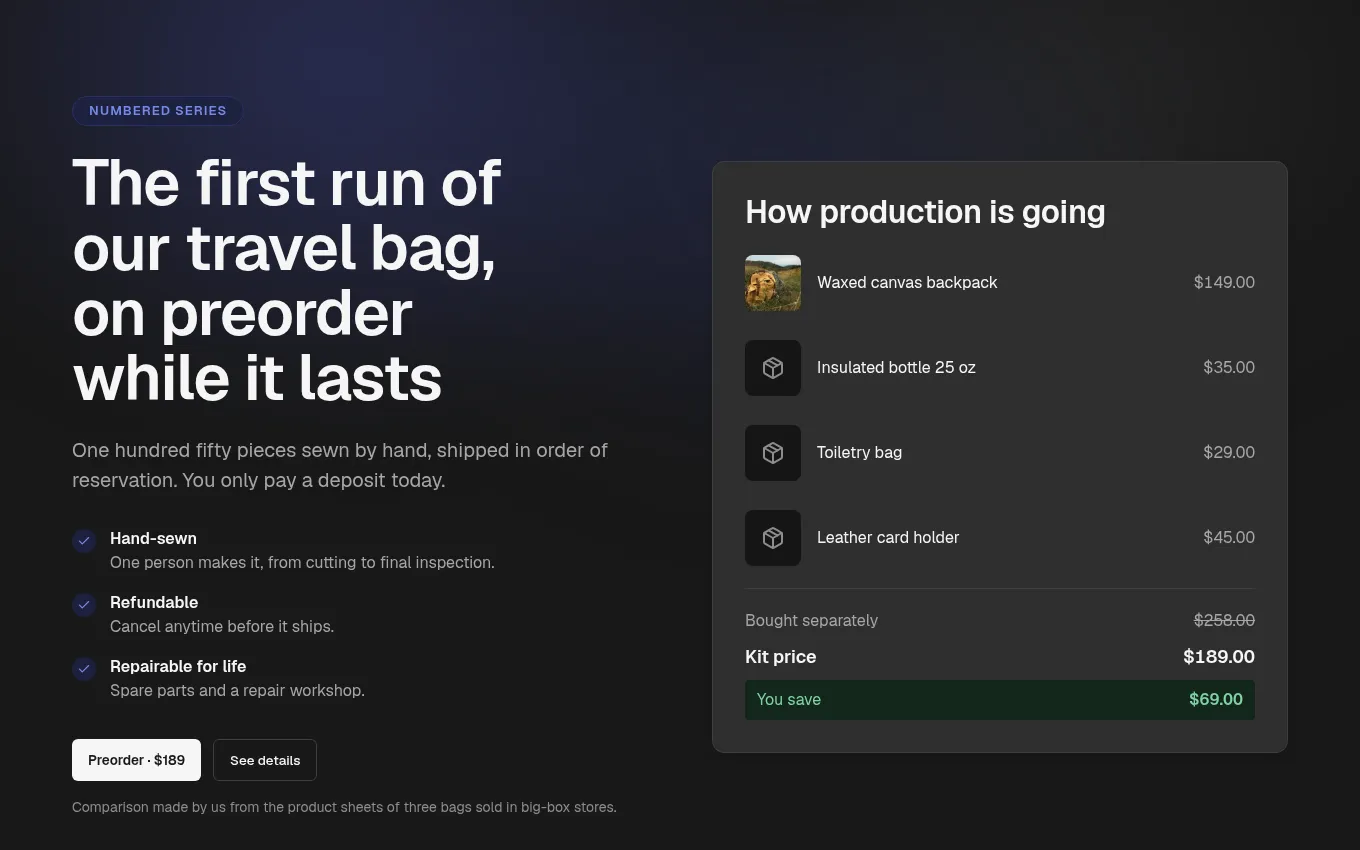Select the NUMBERED SERIES badge

[157, 111]
